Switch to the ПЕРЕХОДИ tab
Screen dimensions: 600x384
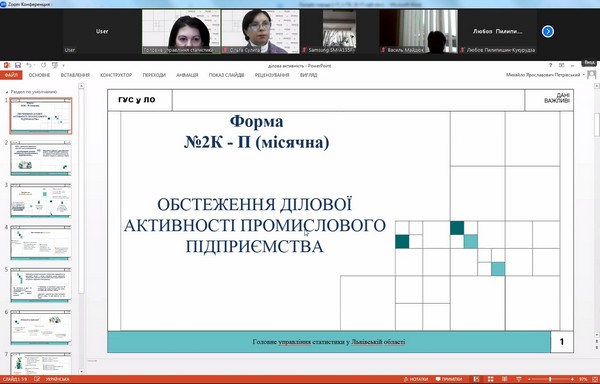[154, 75]
